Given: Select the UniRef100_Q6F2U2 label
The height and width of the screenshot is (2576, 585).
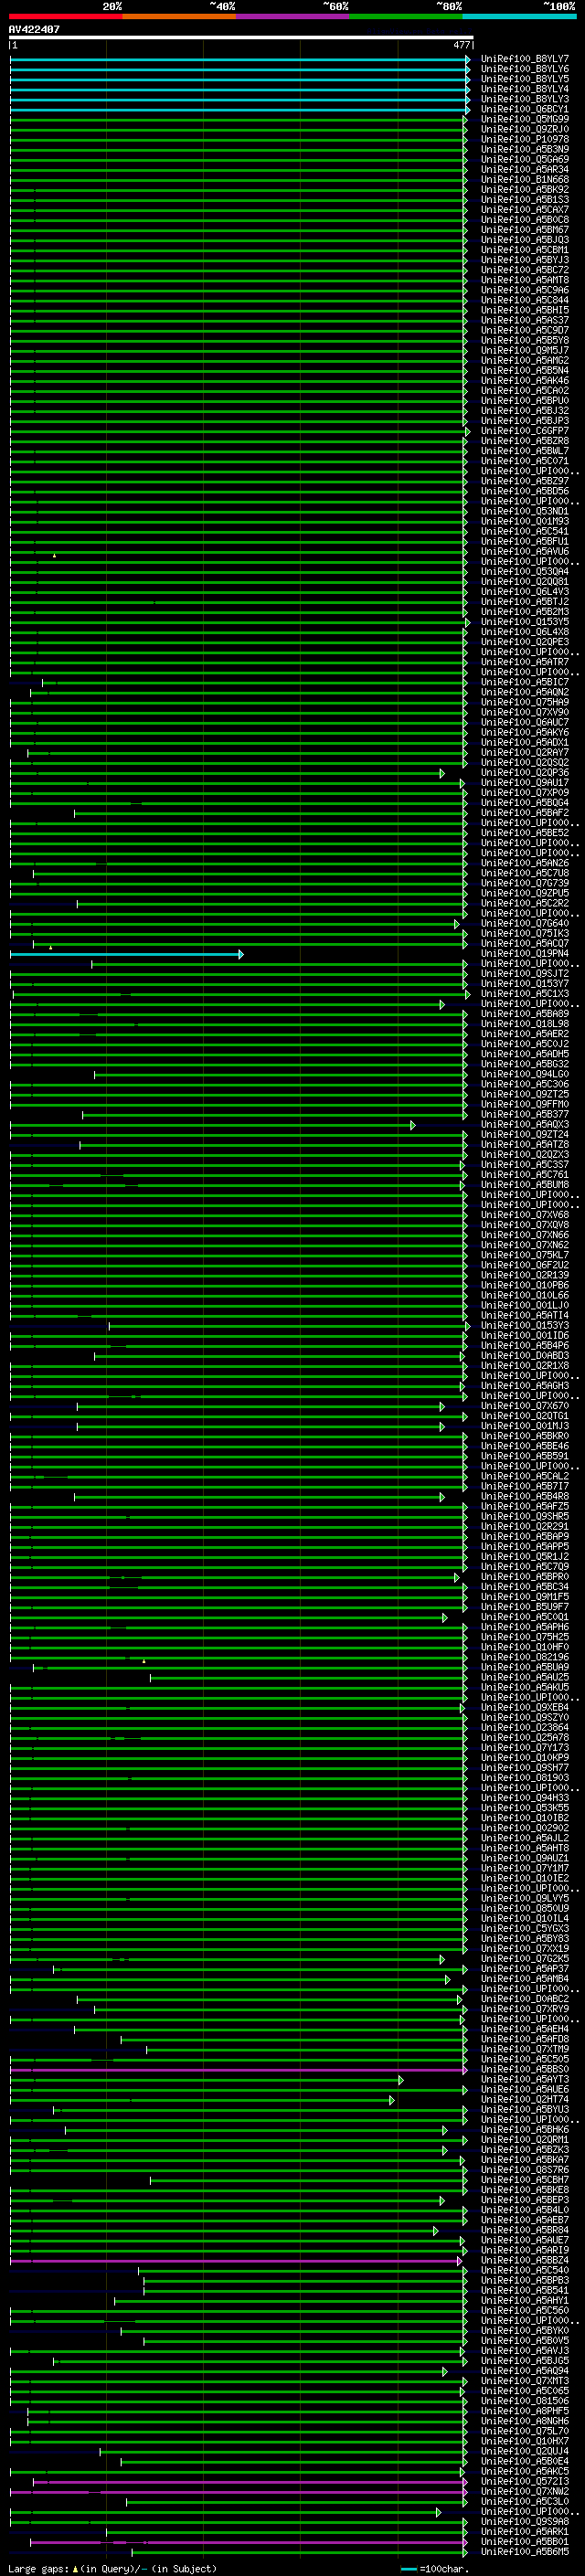Looking at the screenshot, I should click(524, 1264).
